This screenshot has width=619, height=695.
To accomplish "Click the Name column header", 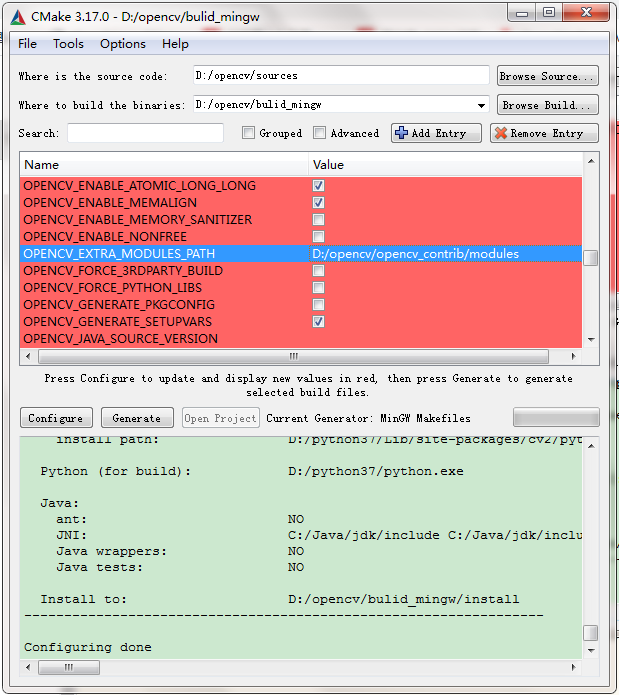I will tap(164, 164).
